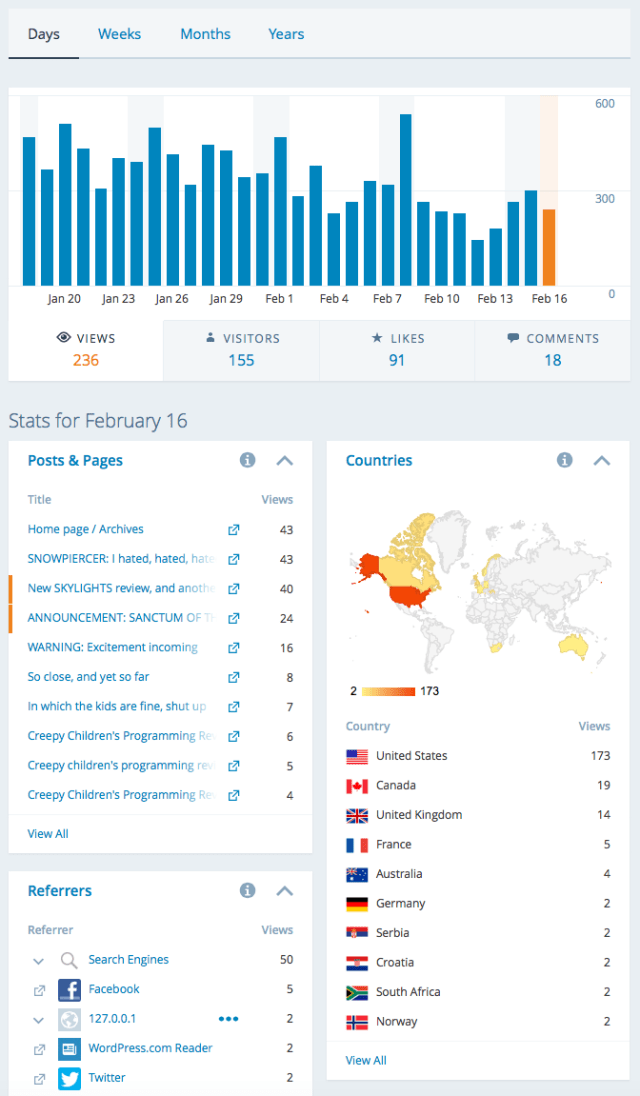Viewport: 640px width, 1096px height.
Task: Click Australia on the world map
Action: tap(573, 646)
